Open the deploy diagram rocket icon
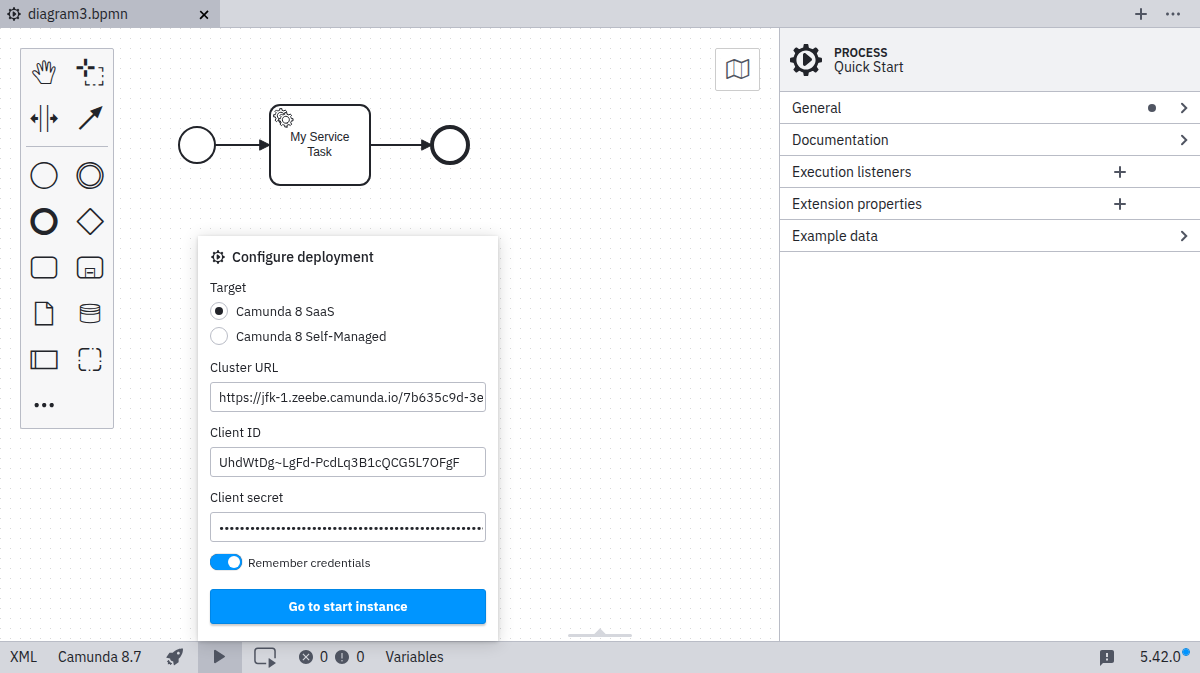1200x673 pixels. (x=174, y=657)
